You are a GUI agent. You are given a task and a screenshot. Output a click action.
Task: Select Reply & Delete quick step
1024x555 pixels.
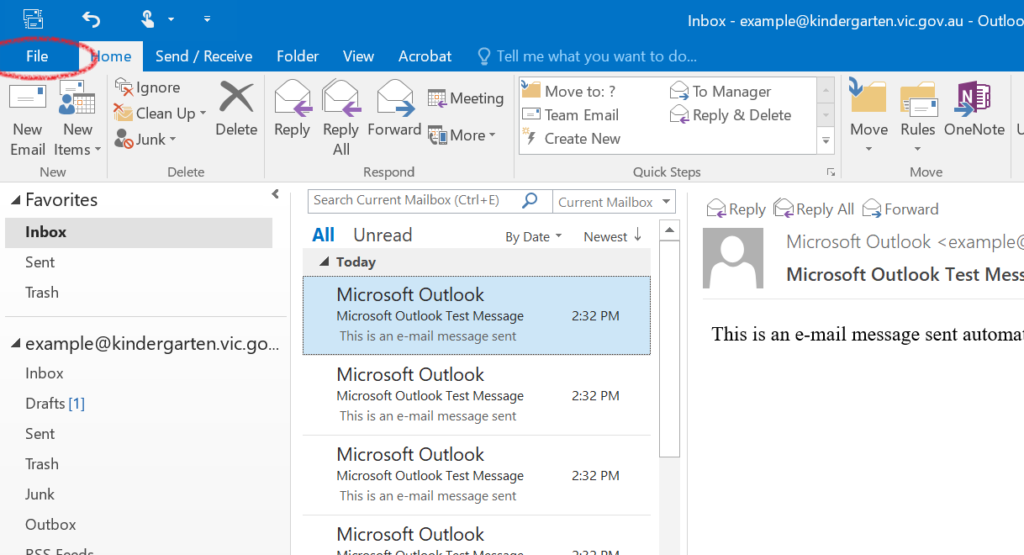coord(730,115)
